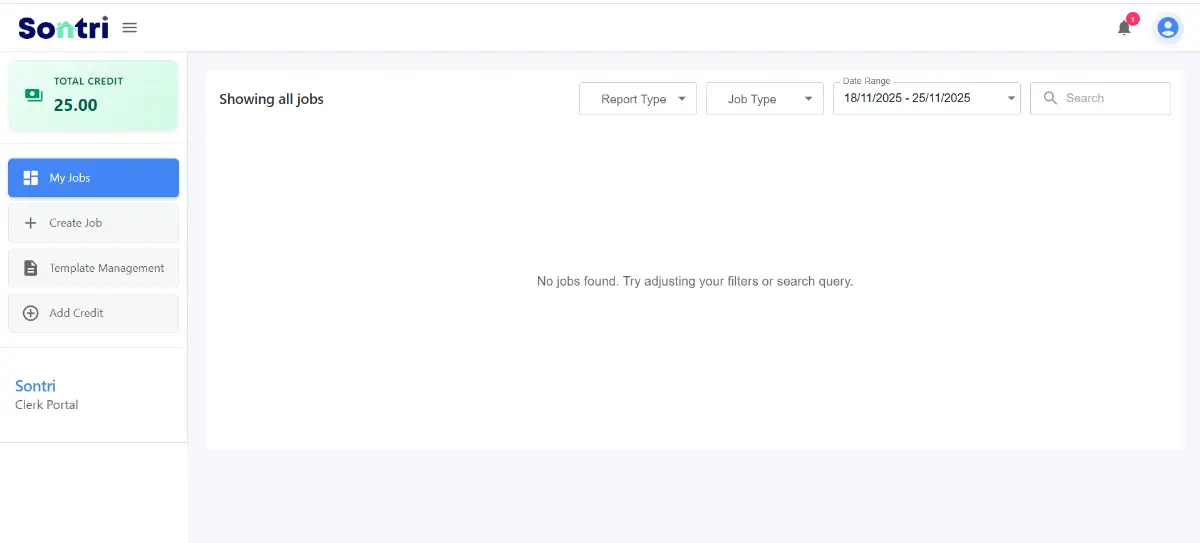This screenshot has width=1200, height=543.
Task: Click the plus icon beside Create Job
Action: click(x=30, y=223)
